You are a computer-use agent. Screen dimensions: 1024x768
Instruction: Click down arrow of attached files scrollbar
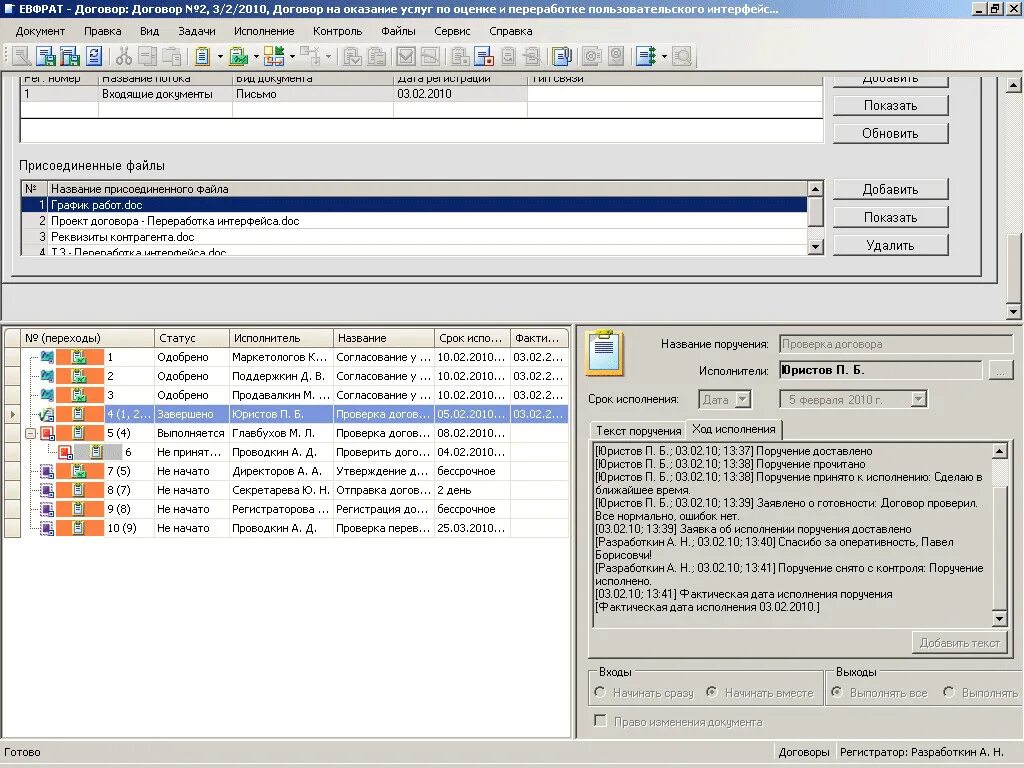coord(815,247)
